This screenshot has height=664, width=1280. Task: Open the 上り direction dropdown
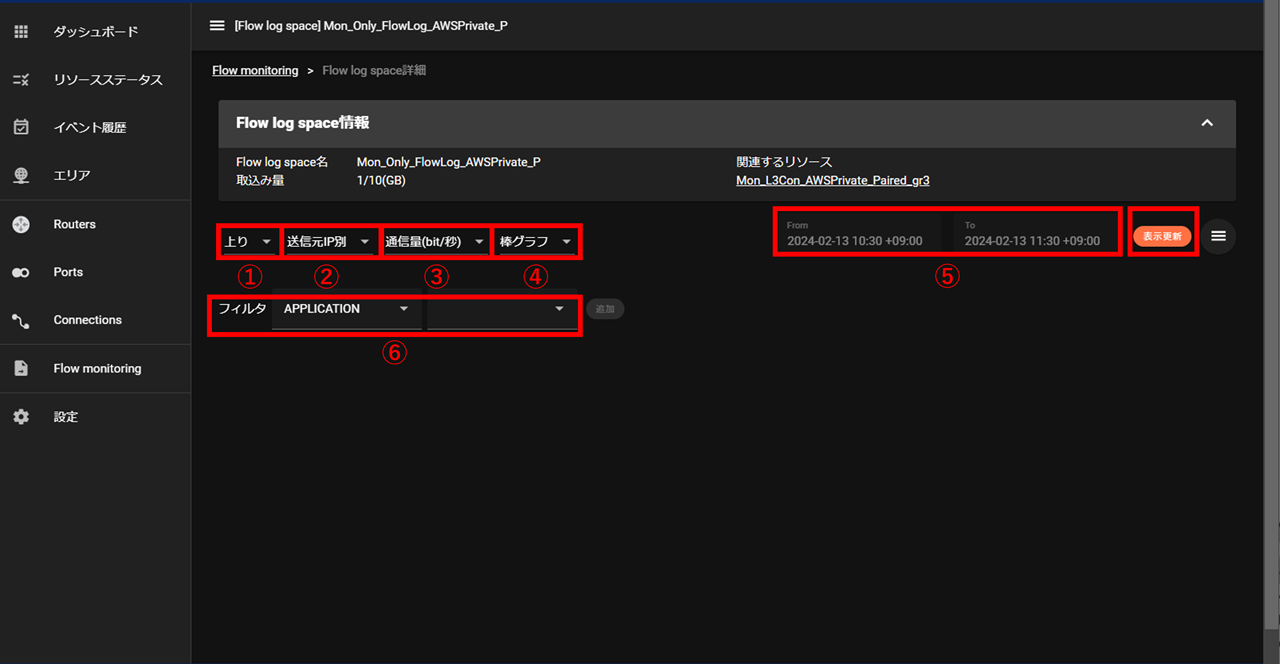(x=248, y=242)
